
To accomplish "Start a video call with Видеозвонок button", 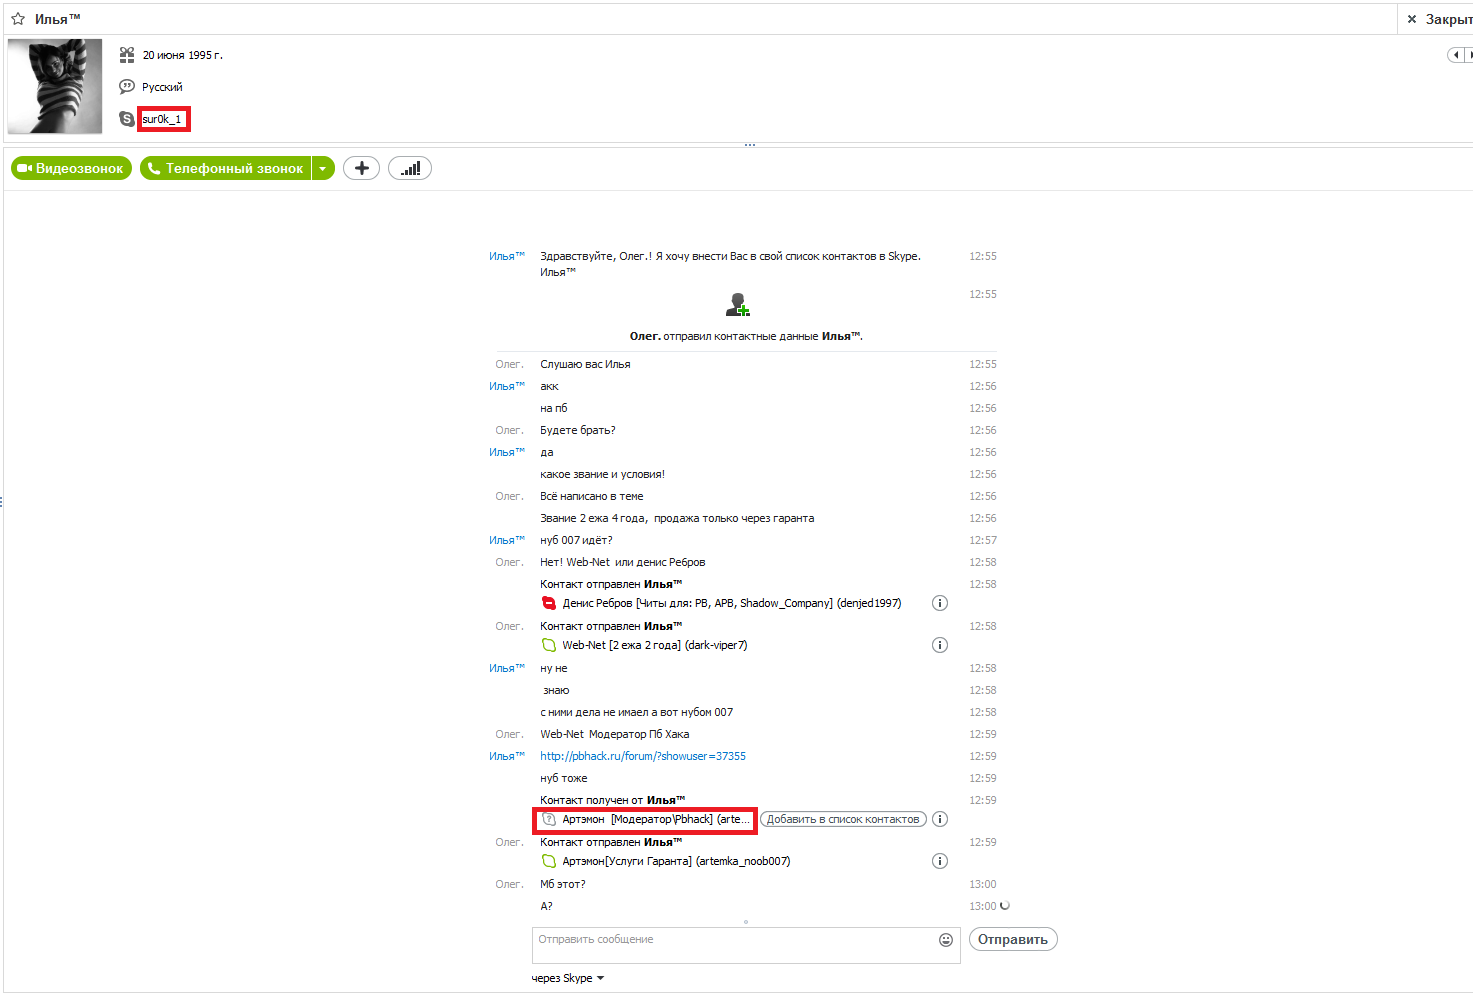I will 71,168.
